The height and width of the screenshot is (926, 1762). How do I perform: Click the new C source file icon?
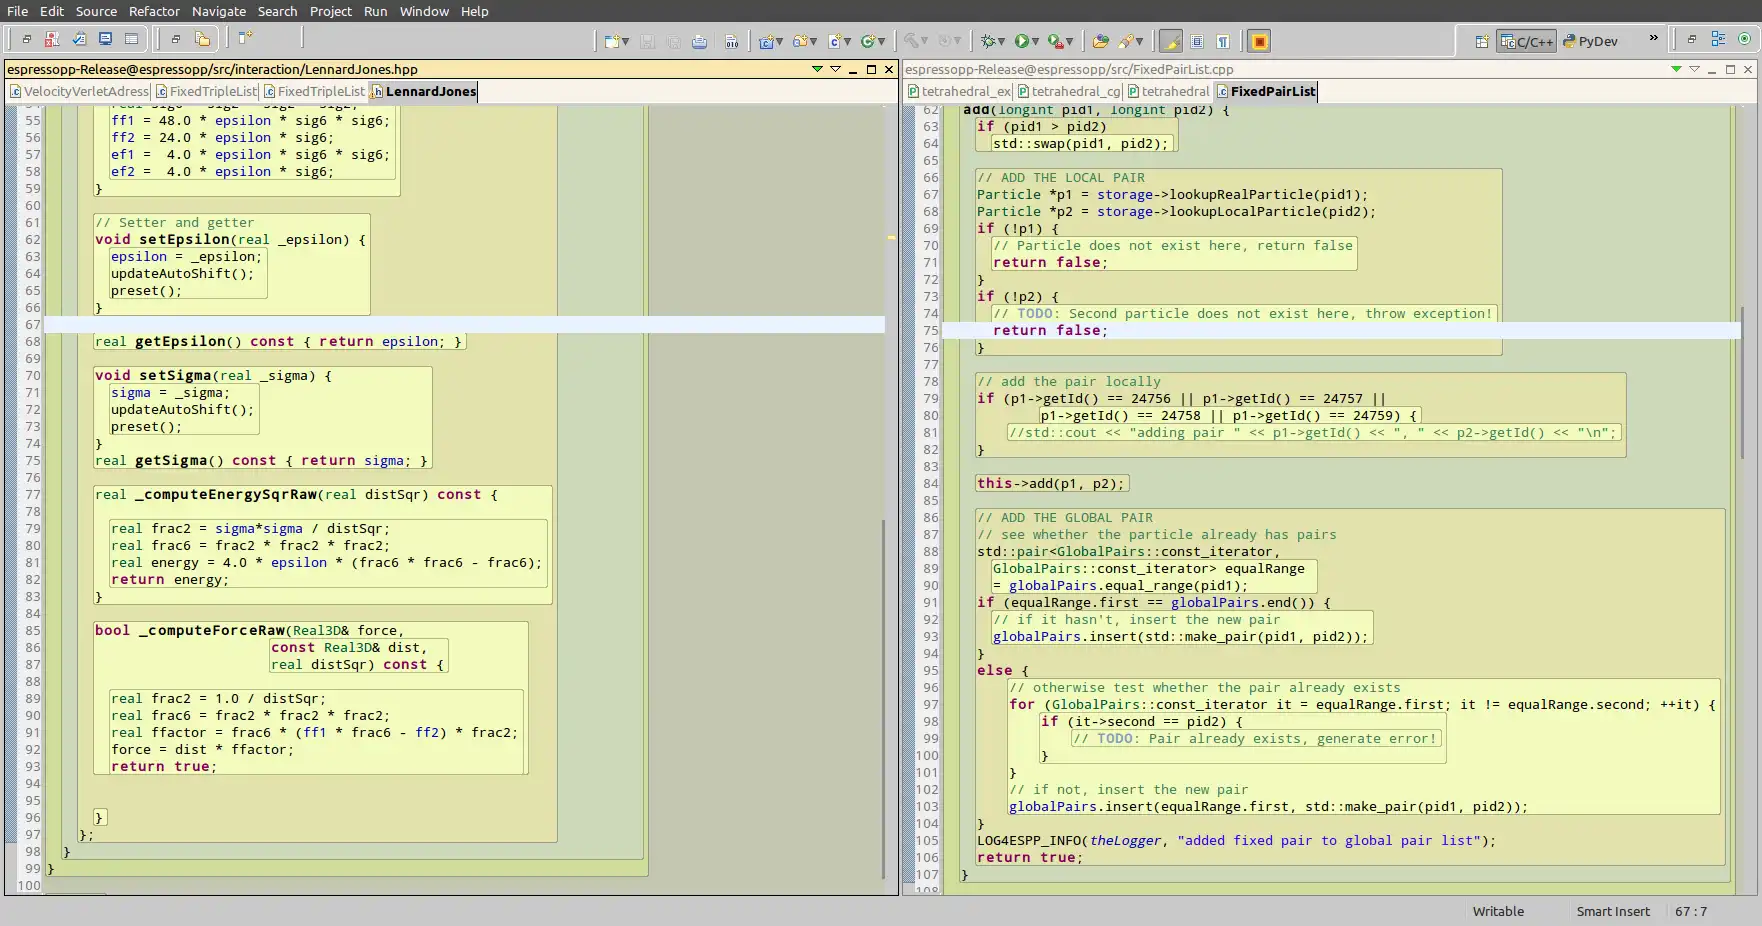point(834,41)
